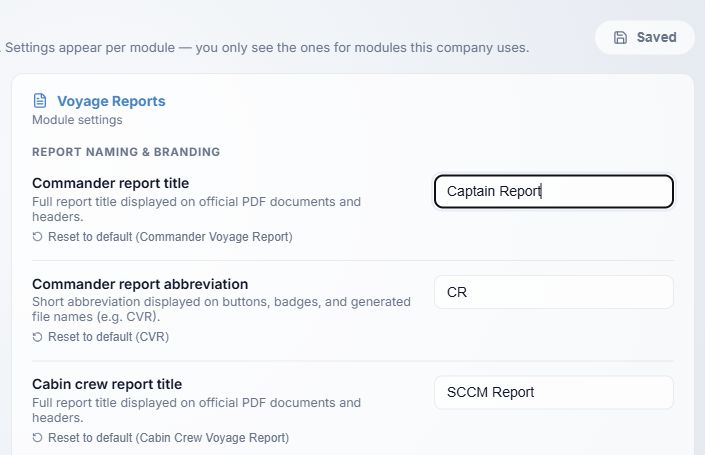Viewport: 705px width, 455px height.
Task: Edit the Cabin crew report title field
Action: click(x=553, y=393)
